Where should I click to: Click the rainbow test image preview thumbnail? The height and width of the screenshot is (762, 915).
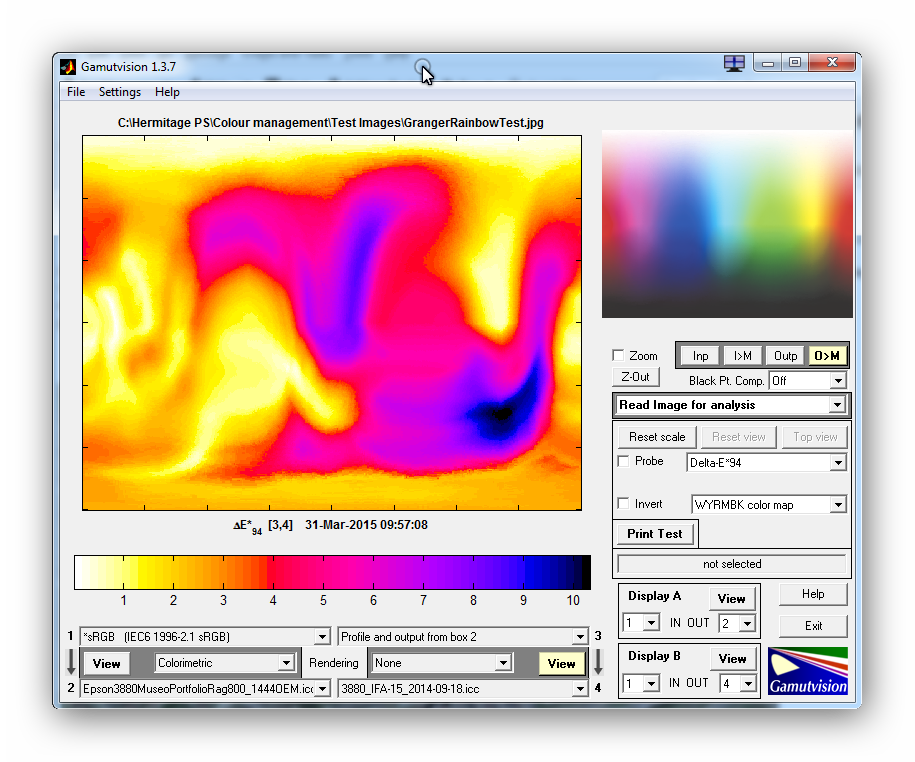pyautogui.click(x=727, y=224)
